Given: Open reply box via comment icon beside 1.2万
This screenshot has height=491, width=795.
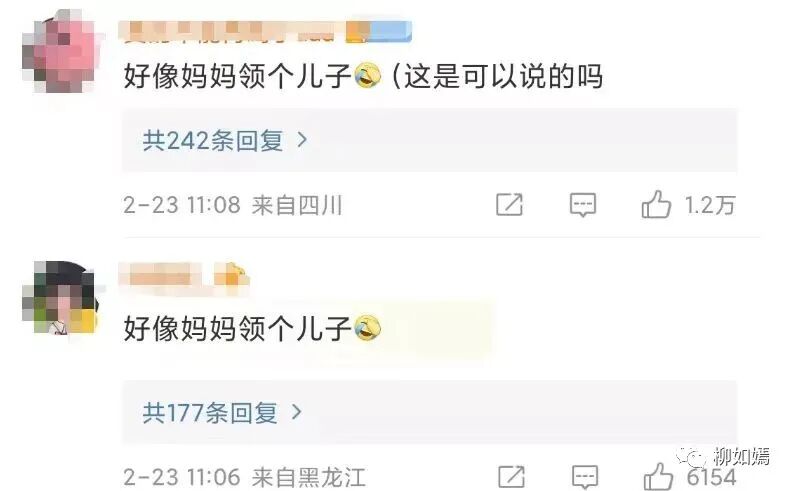Looking at the screenshot, I should coord(583,205).
